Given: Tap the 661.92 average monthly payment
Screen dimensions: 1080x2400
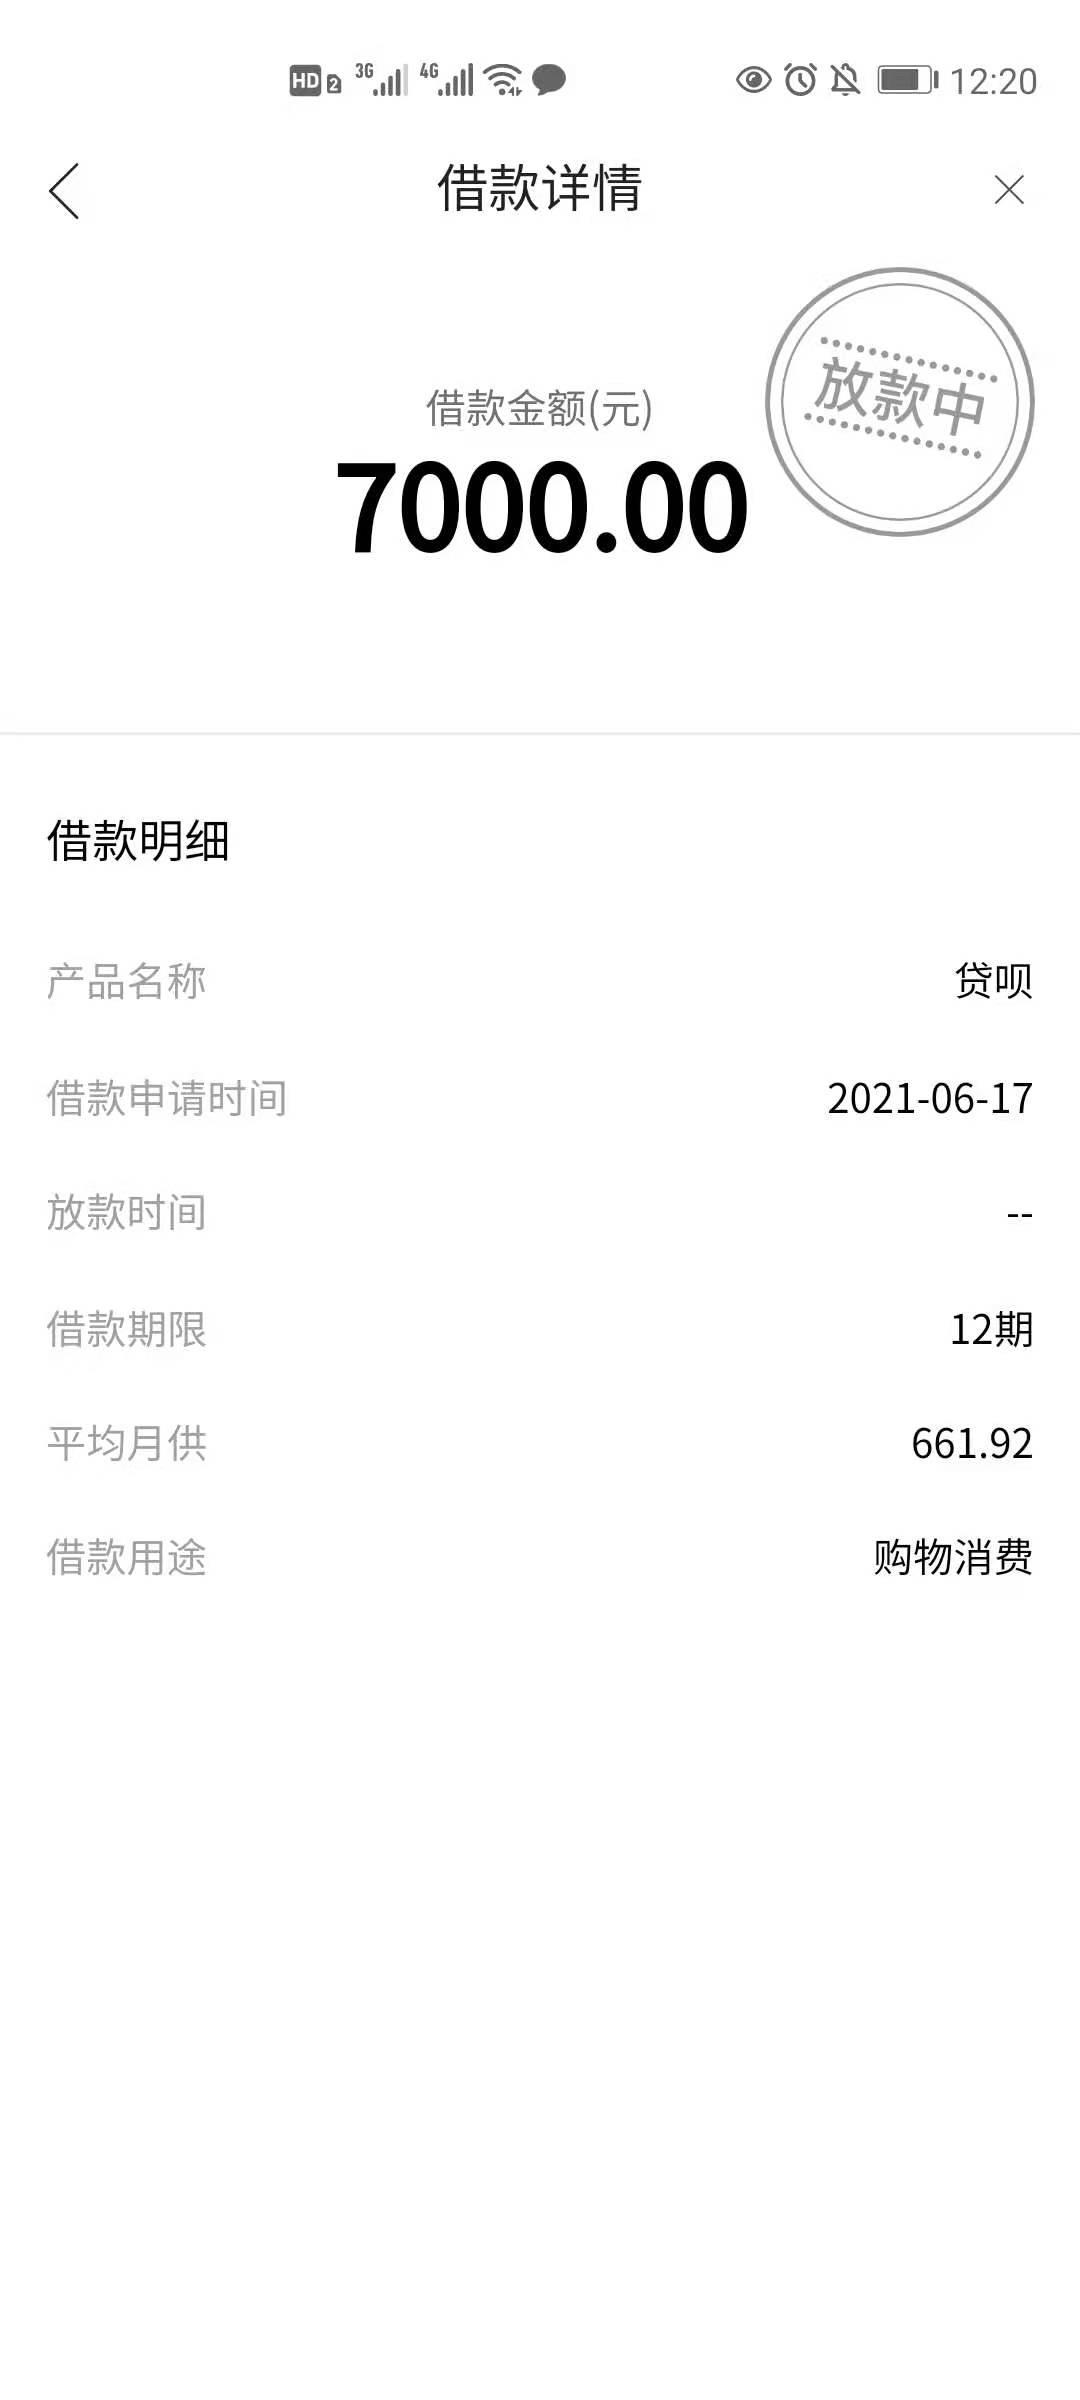Looking at the screenshot, I should [x=972, y=1444].
